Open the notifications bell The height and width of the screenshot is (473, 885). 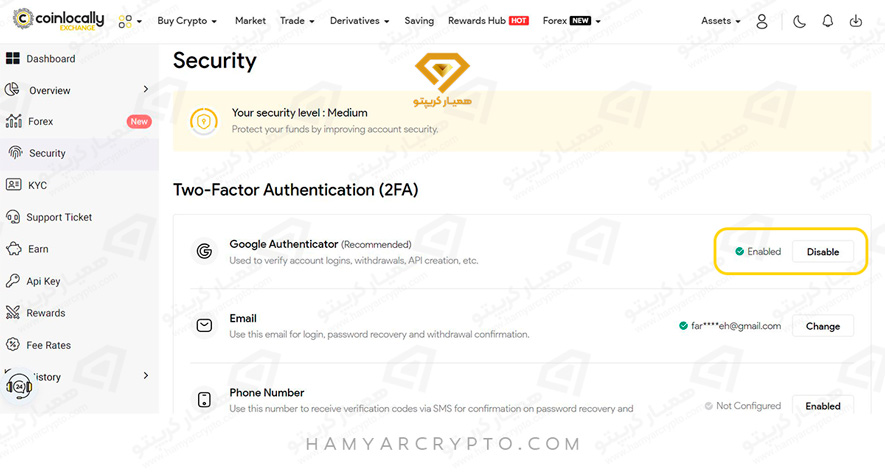(x=827, y=21)
